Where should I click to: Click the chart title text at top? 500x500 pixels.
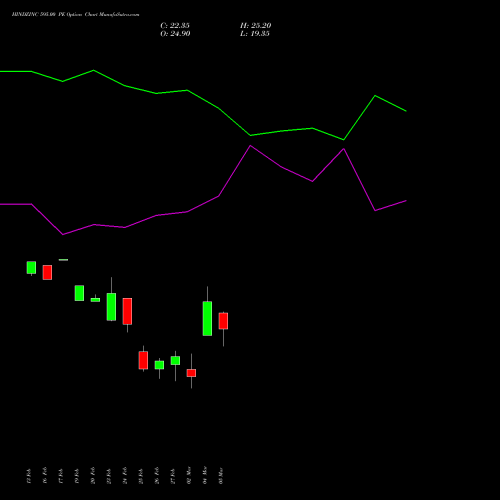75,14
